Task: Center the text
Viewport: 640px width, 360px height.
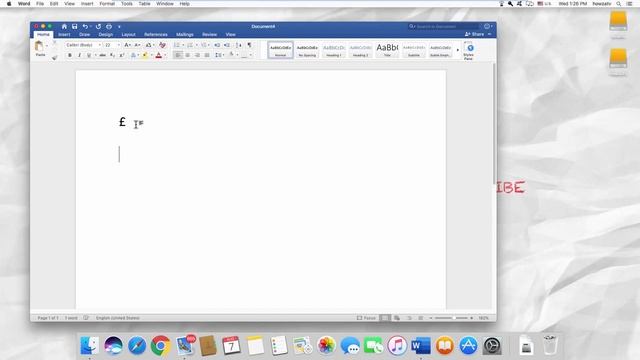Action: click(x=188, y=55)
